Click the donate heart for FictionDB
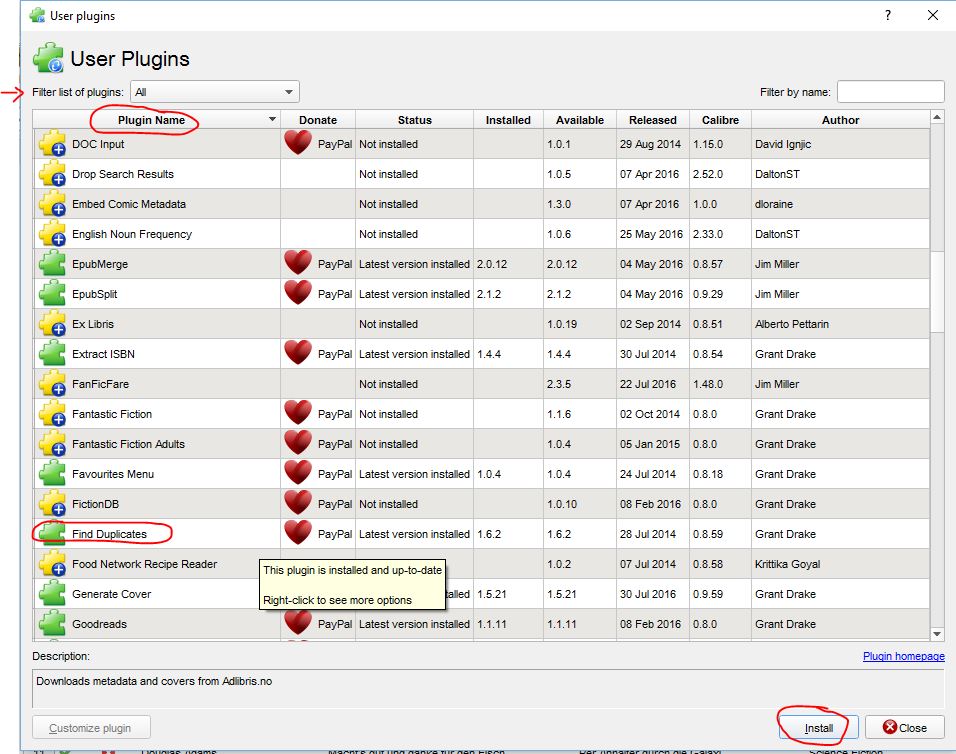The image size is (956, 754). [x=298, y=502]
